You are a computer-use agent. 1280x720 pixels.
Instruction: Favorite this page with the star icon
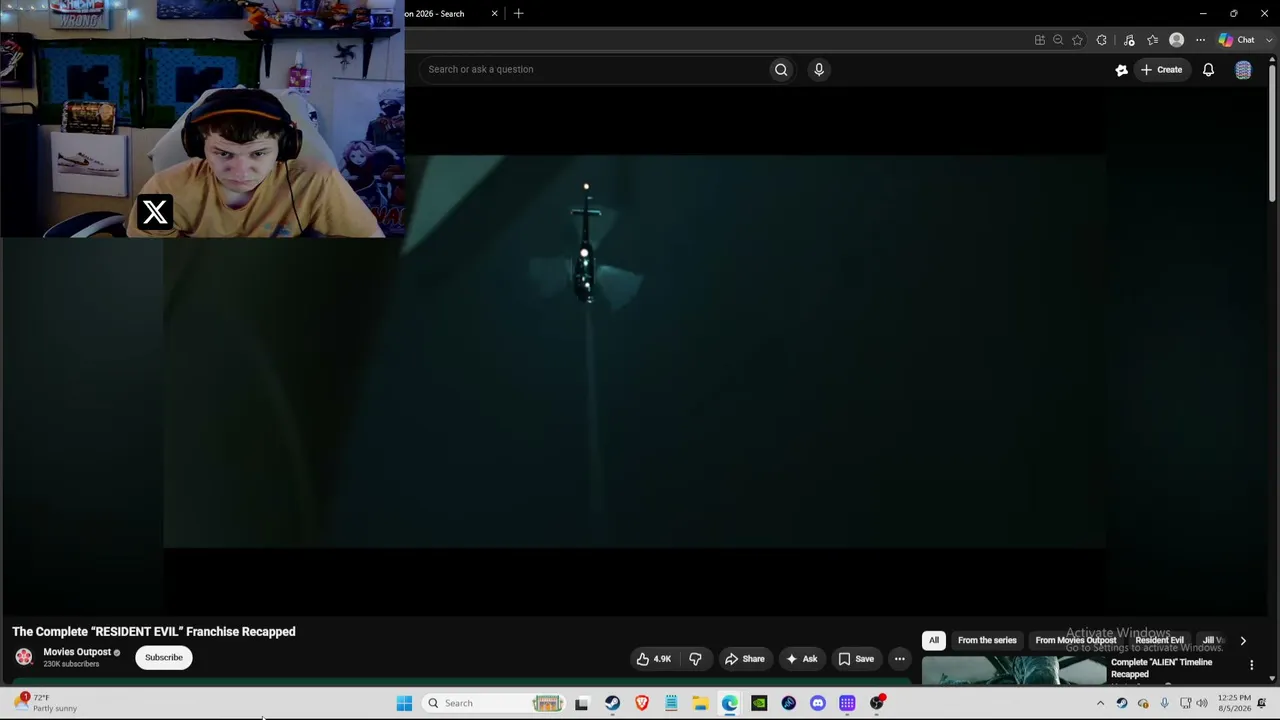click(x=1077, y=40)
